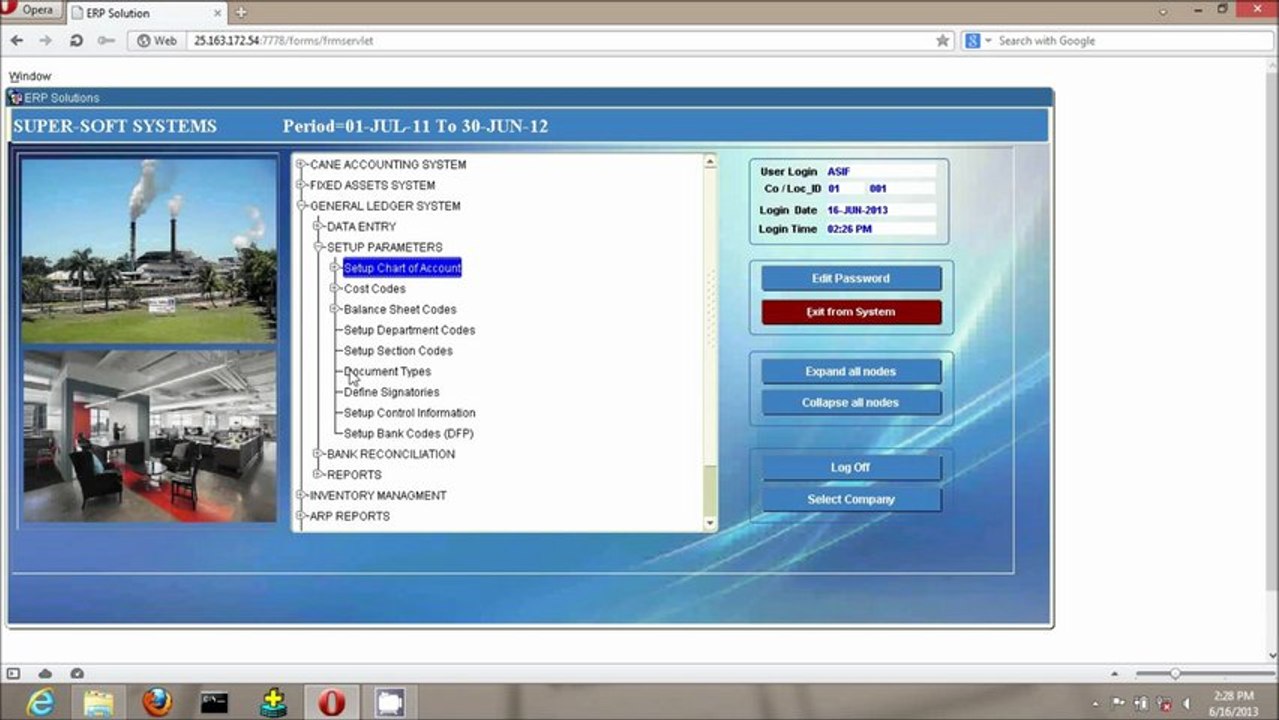Click tree scrollbar down arrow
The image size is (1279, 720).
click(x=710, y=523)
